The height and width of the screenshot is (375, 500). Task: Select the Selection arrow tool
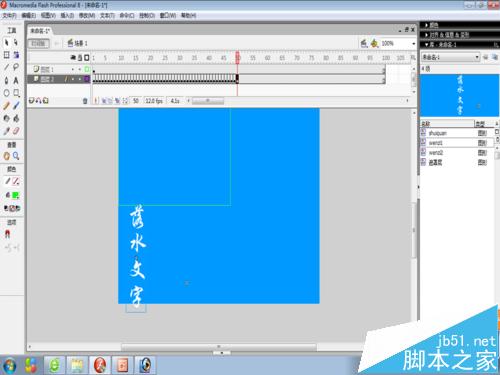6,42
